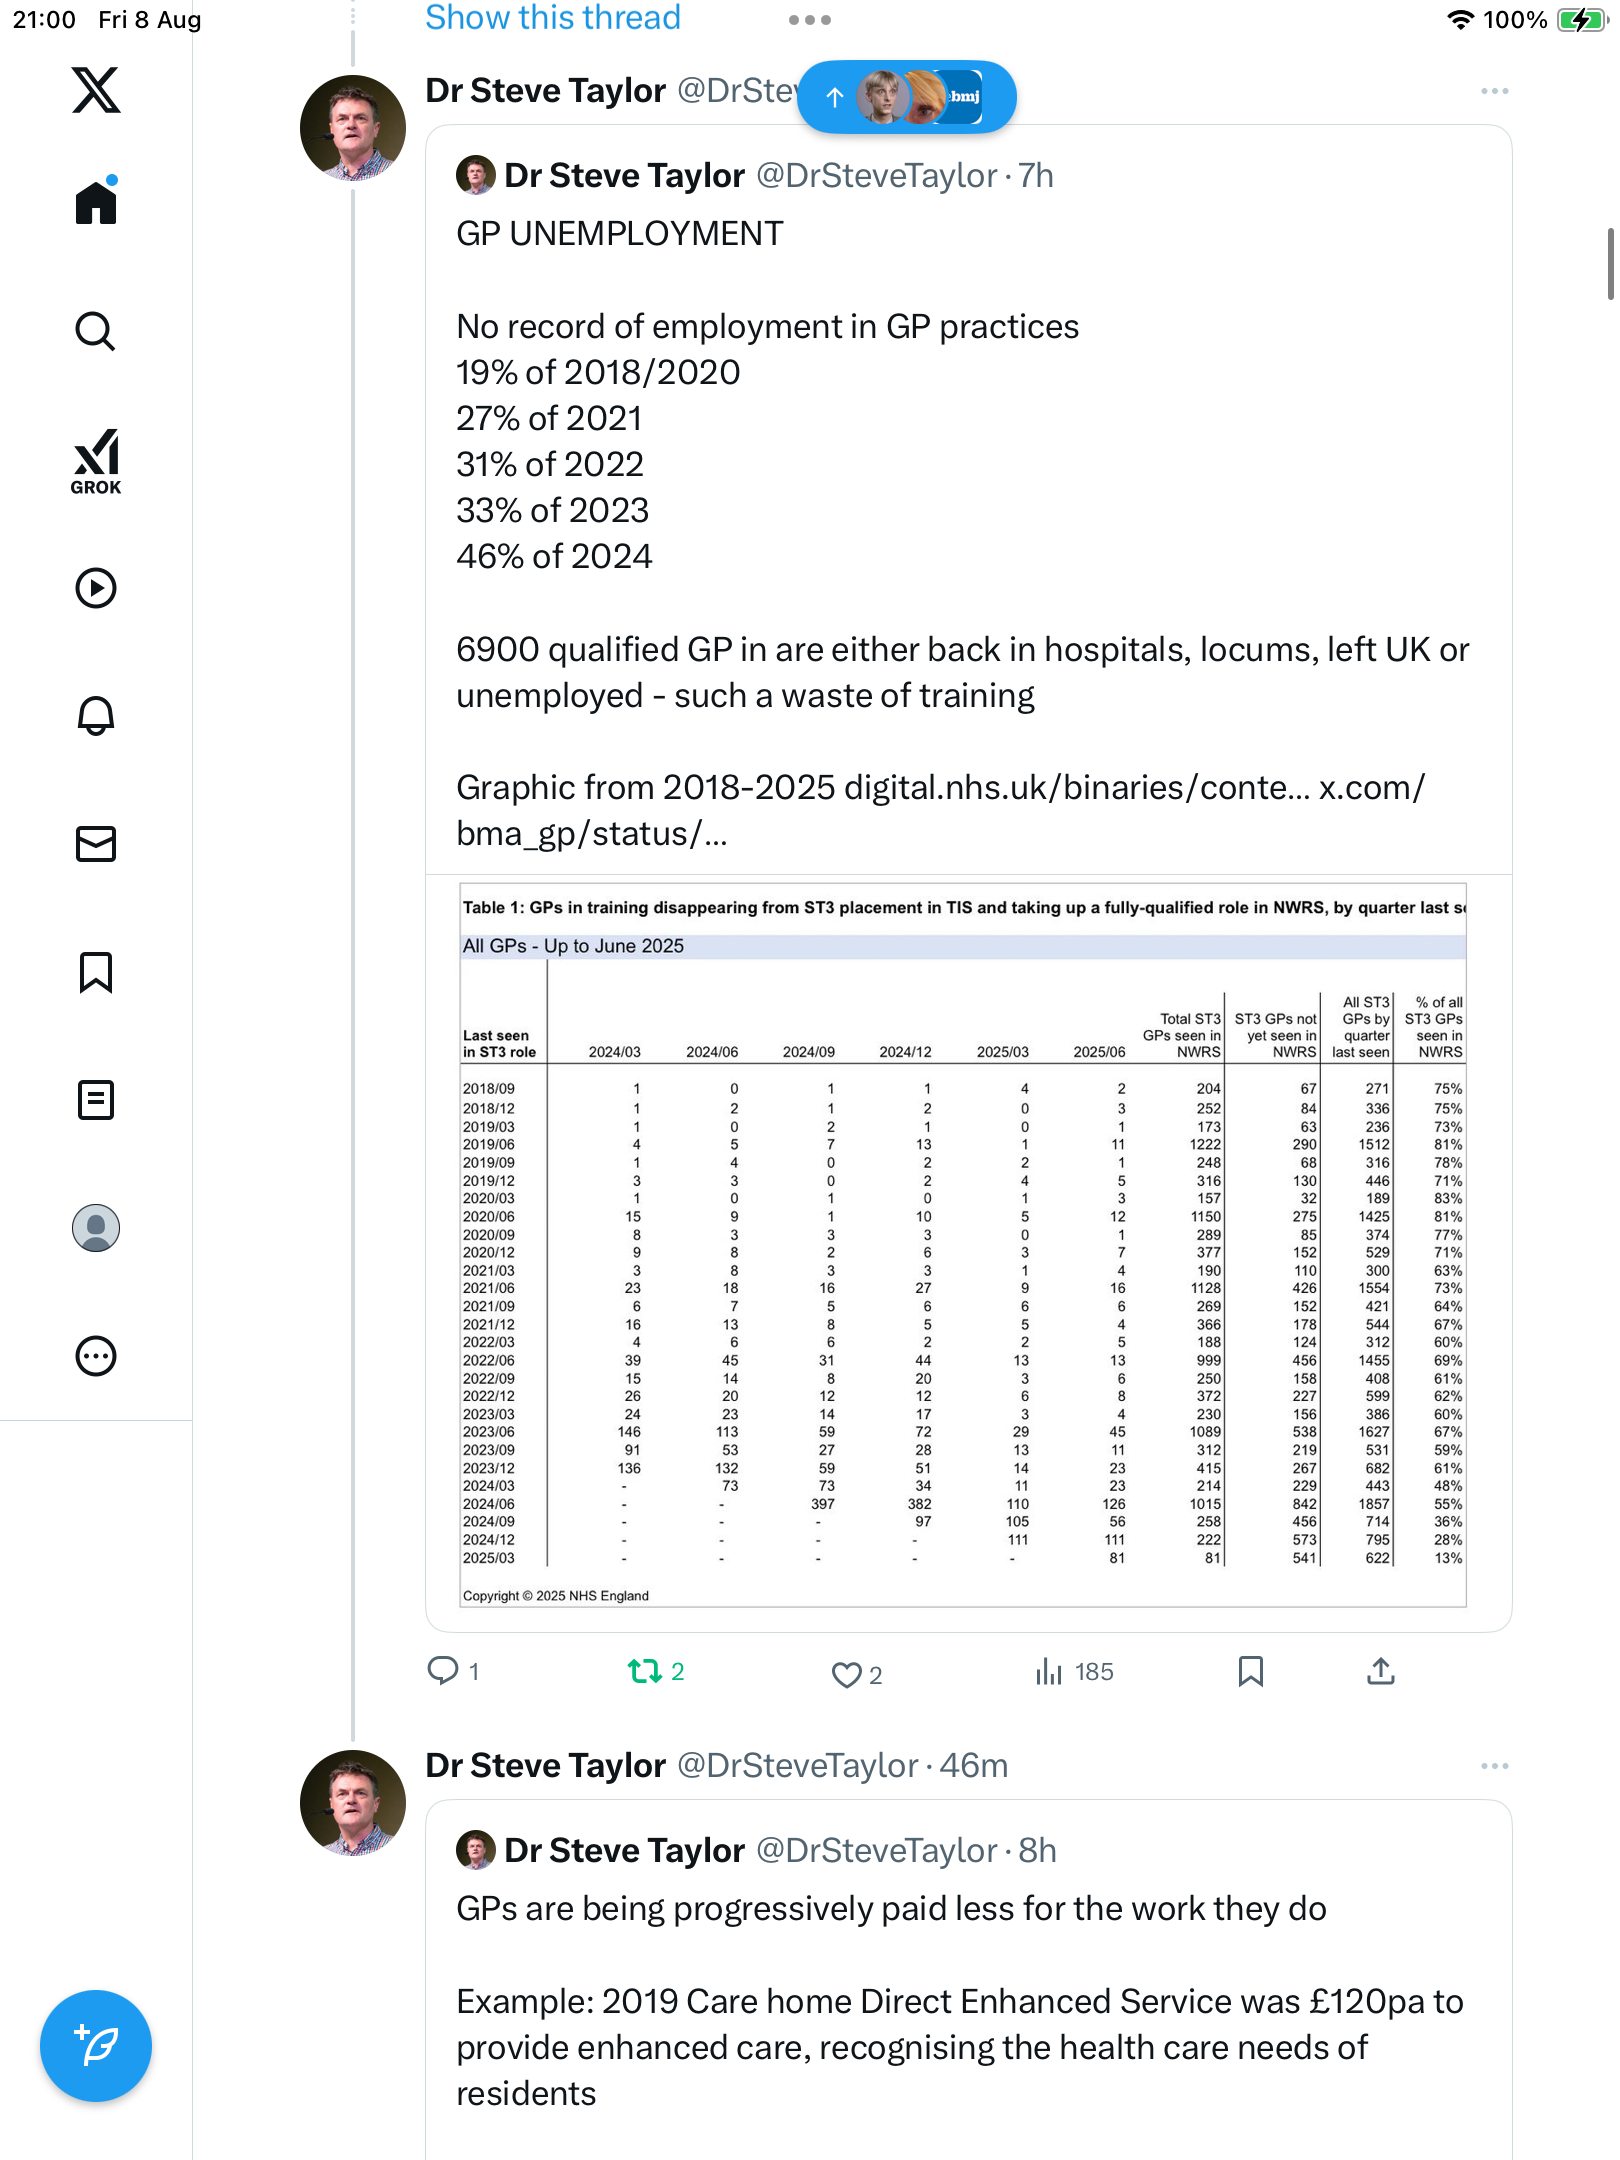Click the Show this thread link

553,18
